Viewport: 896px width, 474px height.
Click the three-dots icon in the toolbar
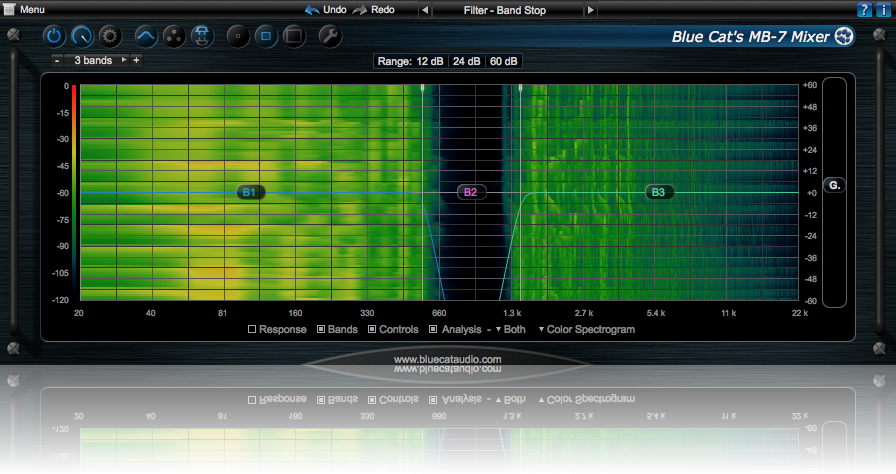point(174,37)
